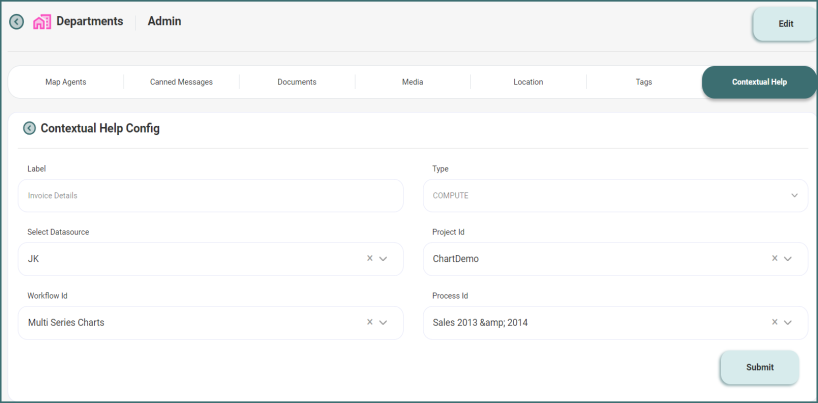Open the Select Datasource dropdown arrow
This screenshot has height=403, width=818.
[x=383, y=259]
